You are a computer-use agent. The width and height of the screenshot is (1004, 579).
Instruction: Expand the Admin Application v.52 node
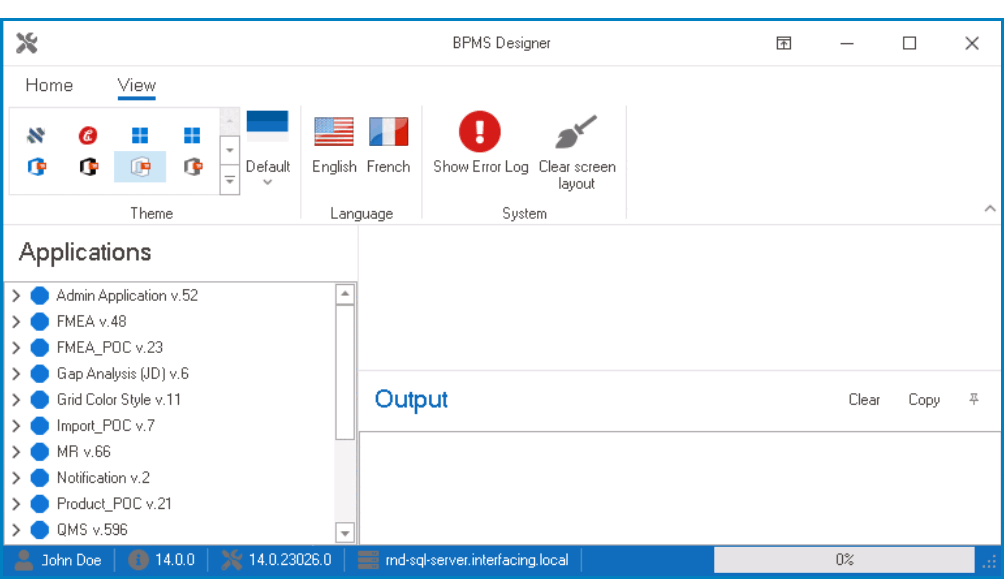[17, 295]
